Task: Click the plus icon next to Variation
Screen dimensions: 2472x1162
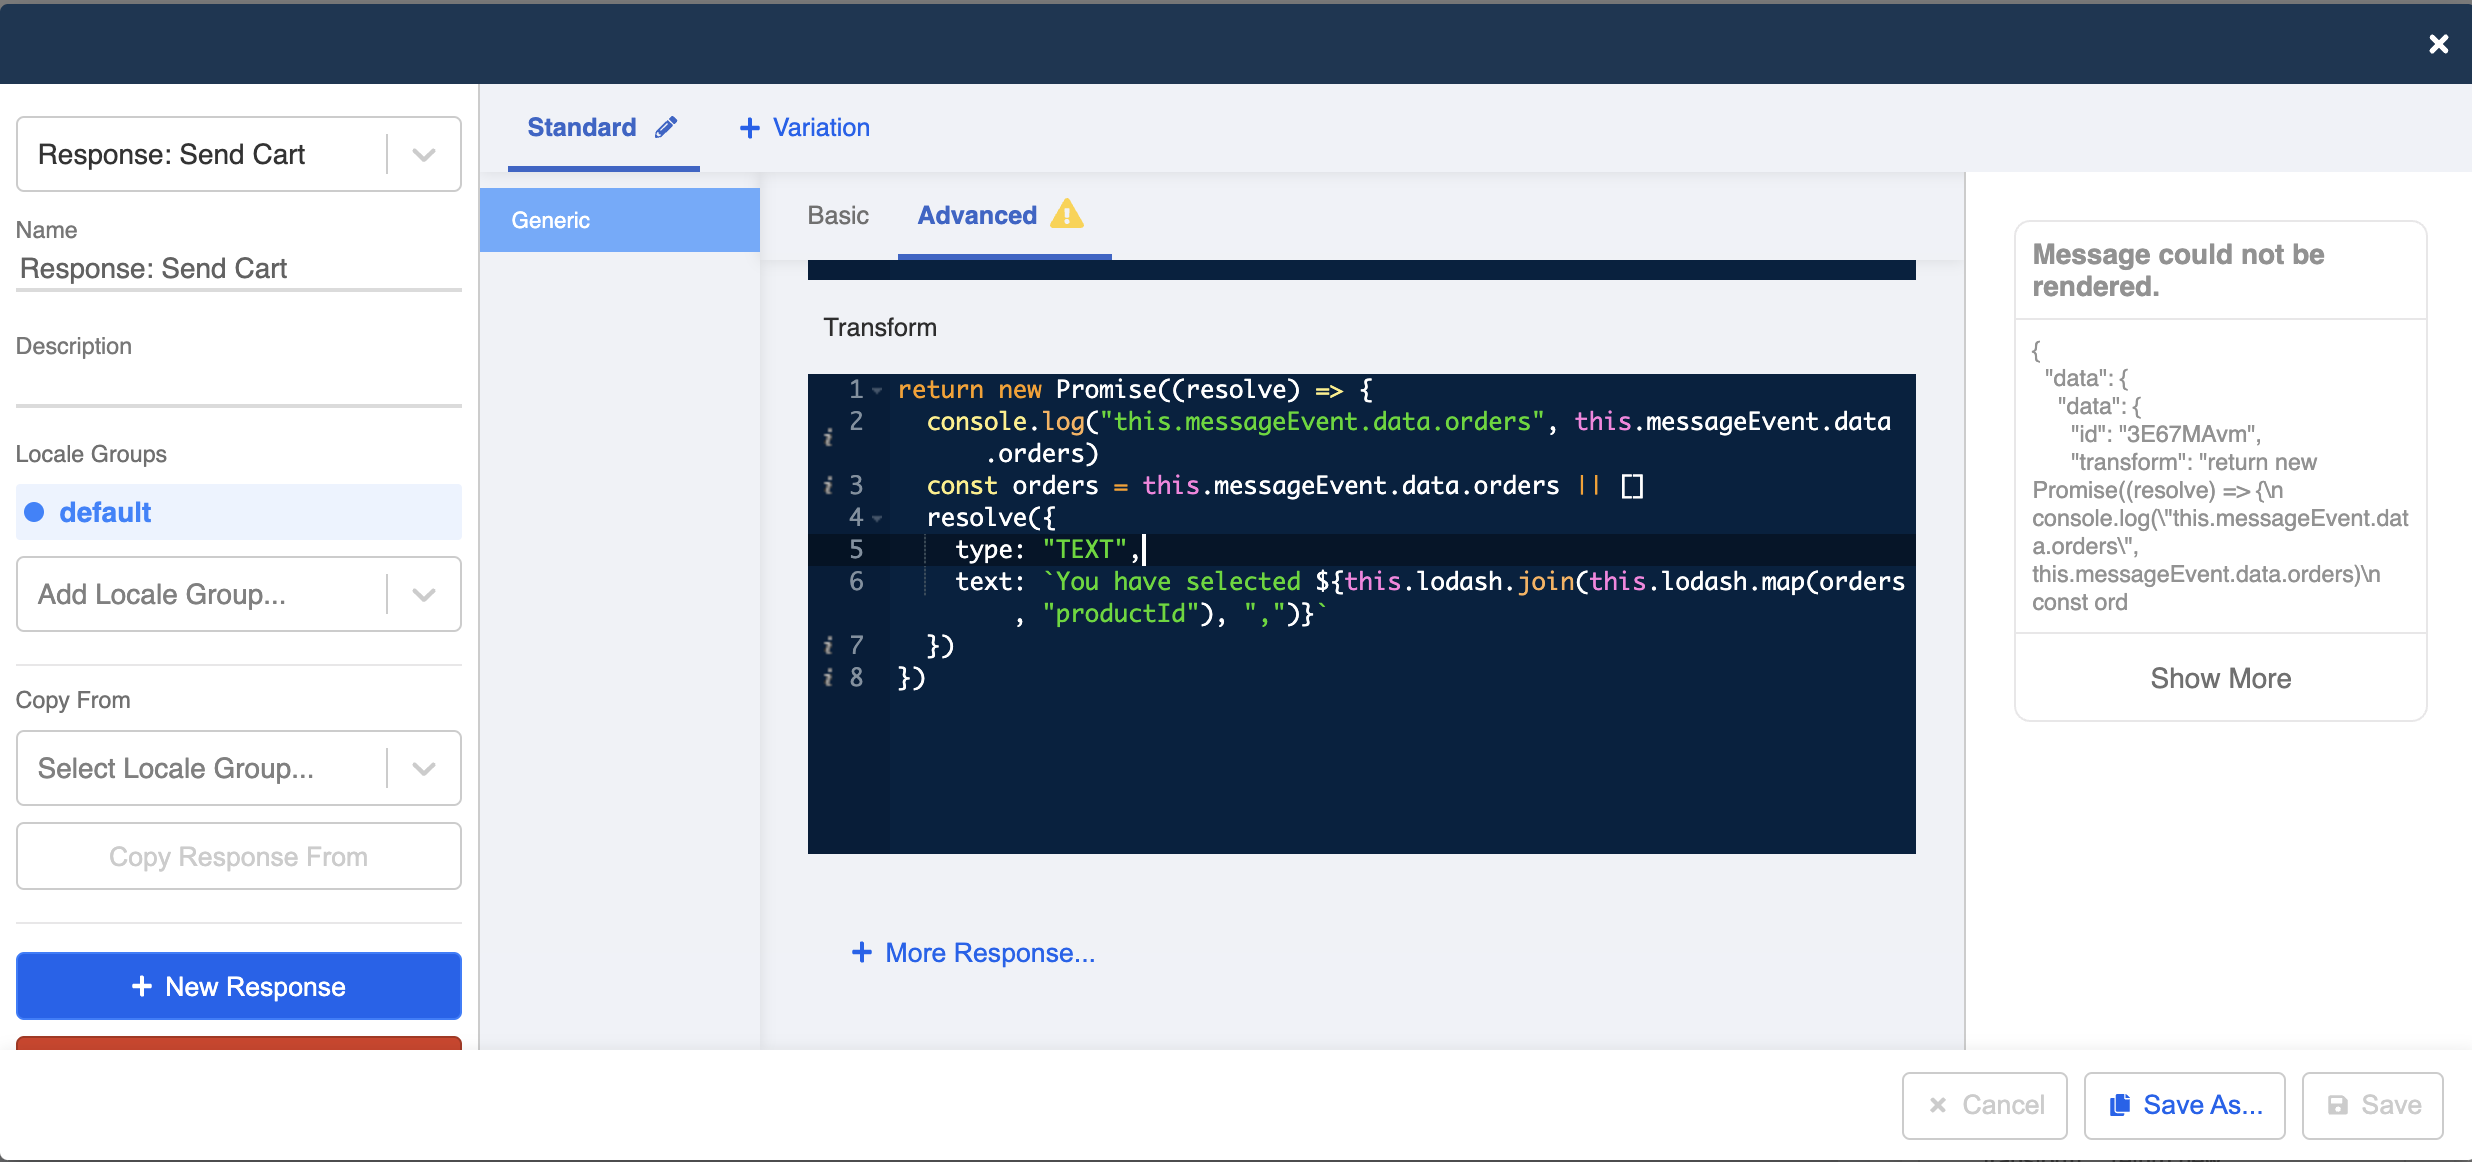Action: (750, 127)
